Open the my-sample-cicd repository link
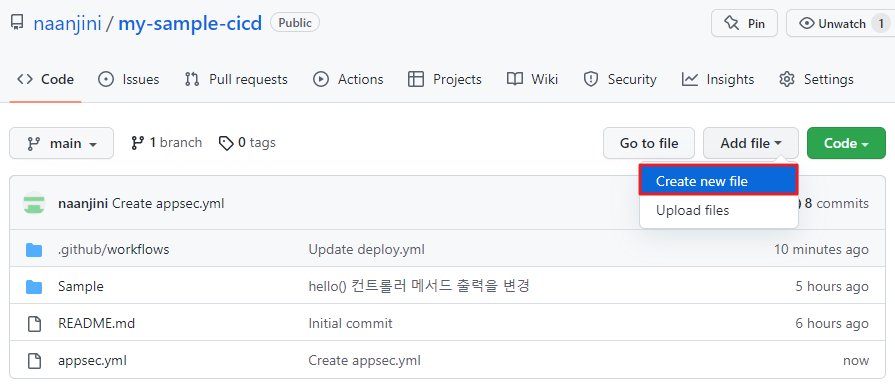895x385 pixels. tap(190, 23)
